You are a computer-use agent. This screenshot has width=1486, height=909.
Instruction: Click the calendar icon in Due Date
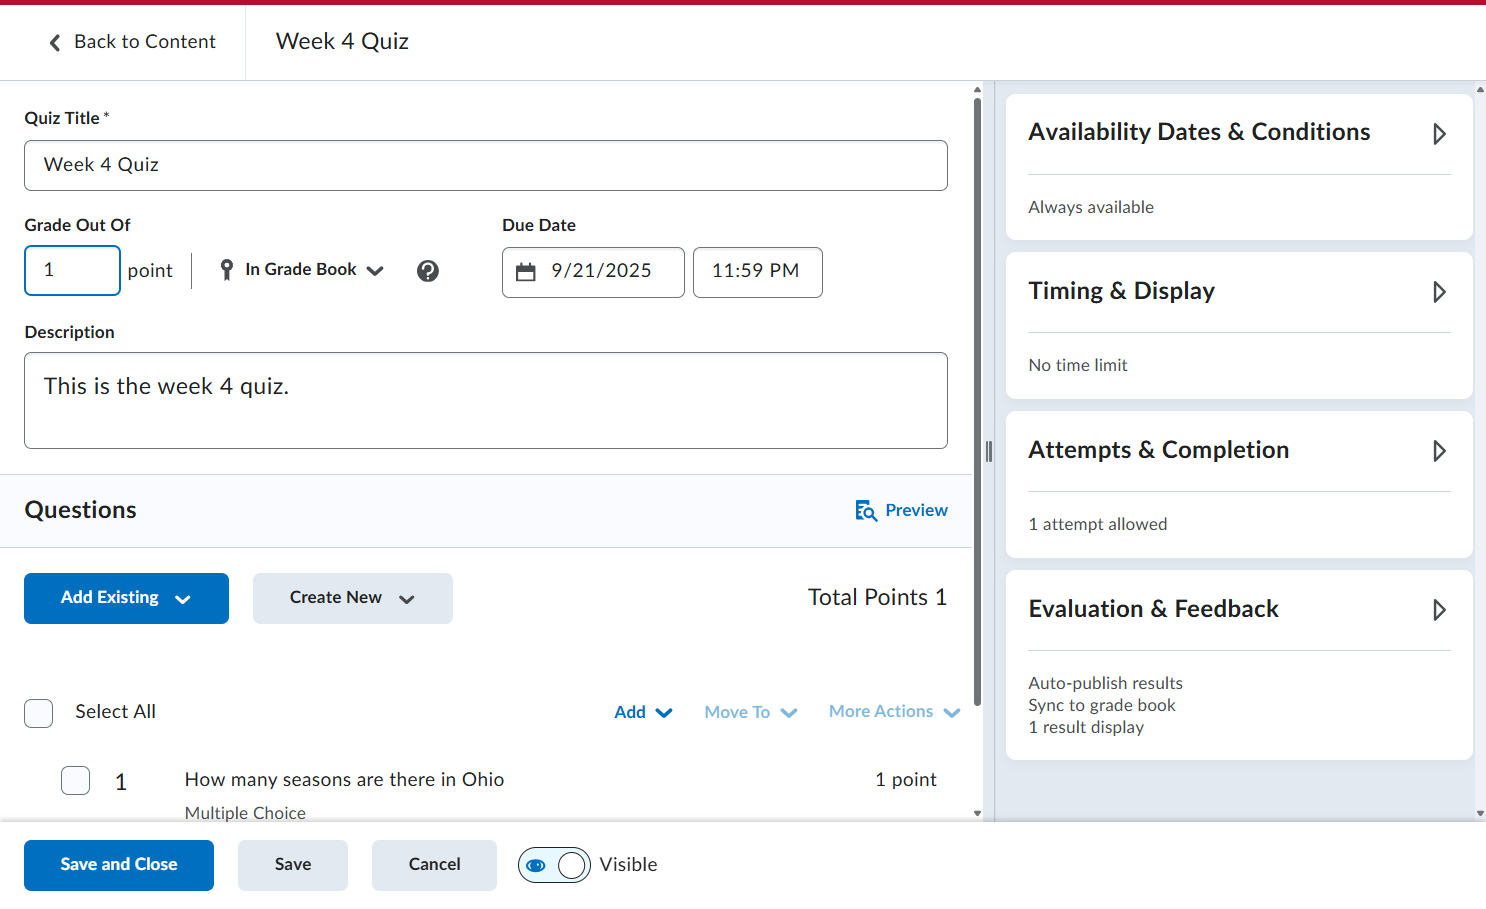coord(525,271)
